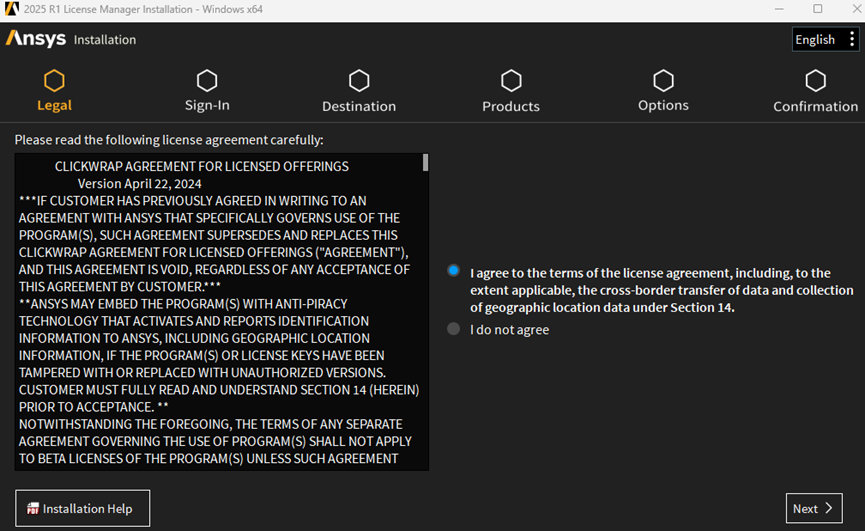Click the Next button

click(814, 508)
